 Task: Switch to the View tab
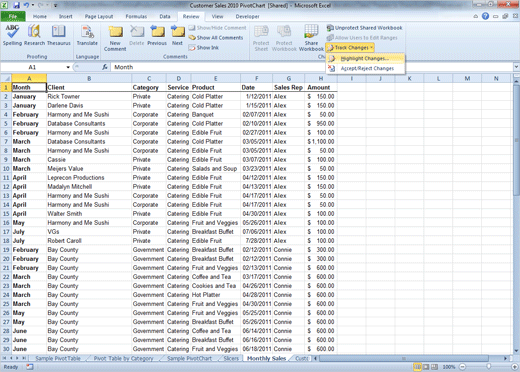click(217, 16)
